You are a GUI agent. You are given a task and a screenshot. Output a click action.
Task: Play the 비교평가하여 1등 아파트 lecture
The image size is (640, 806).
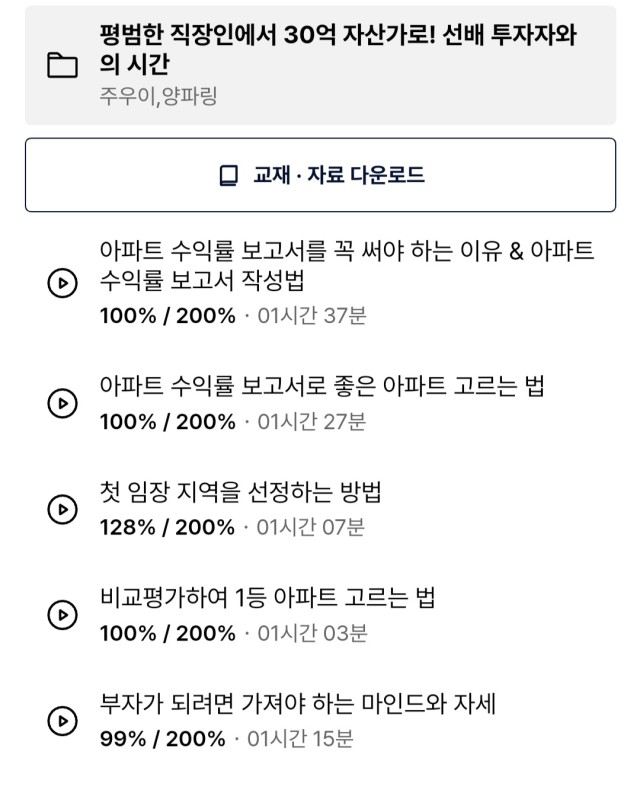coord(62,615)
